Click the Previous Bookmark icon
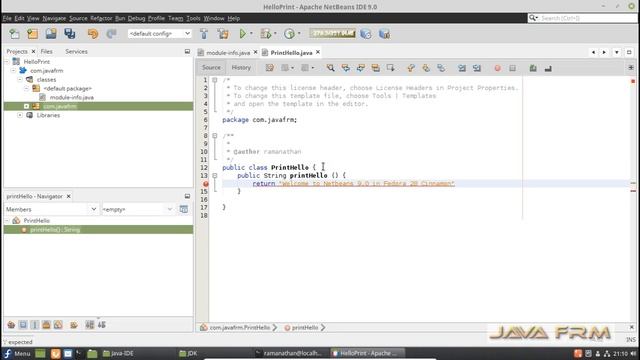The image size is (640, 360). tap(411, 68)
